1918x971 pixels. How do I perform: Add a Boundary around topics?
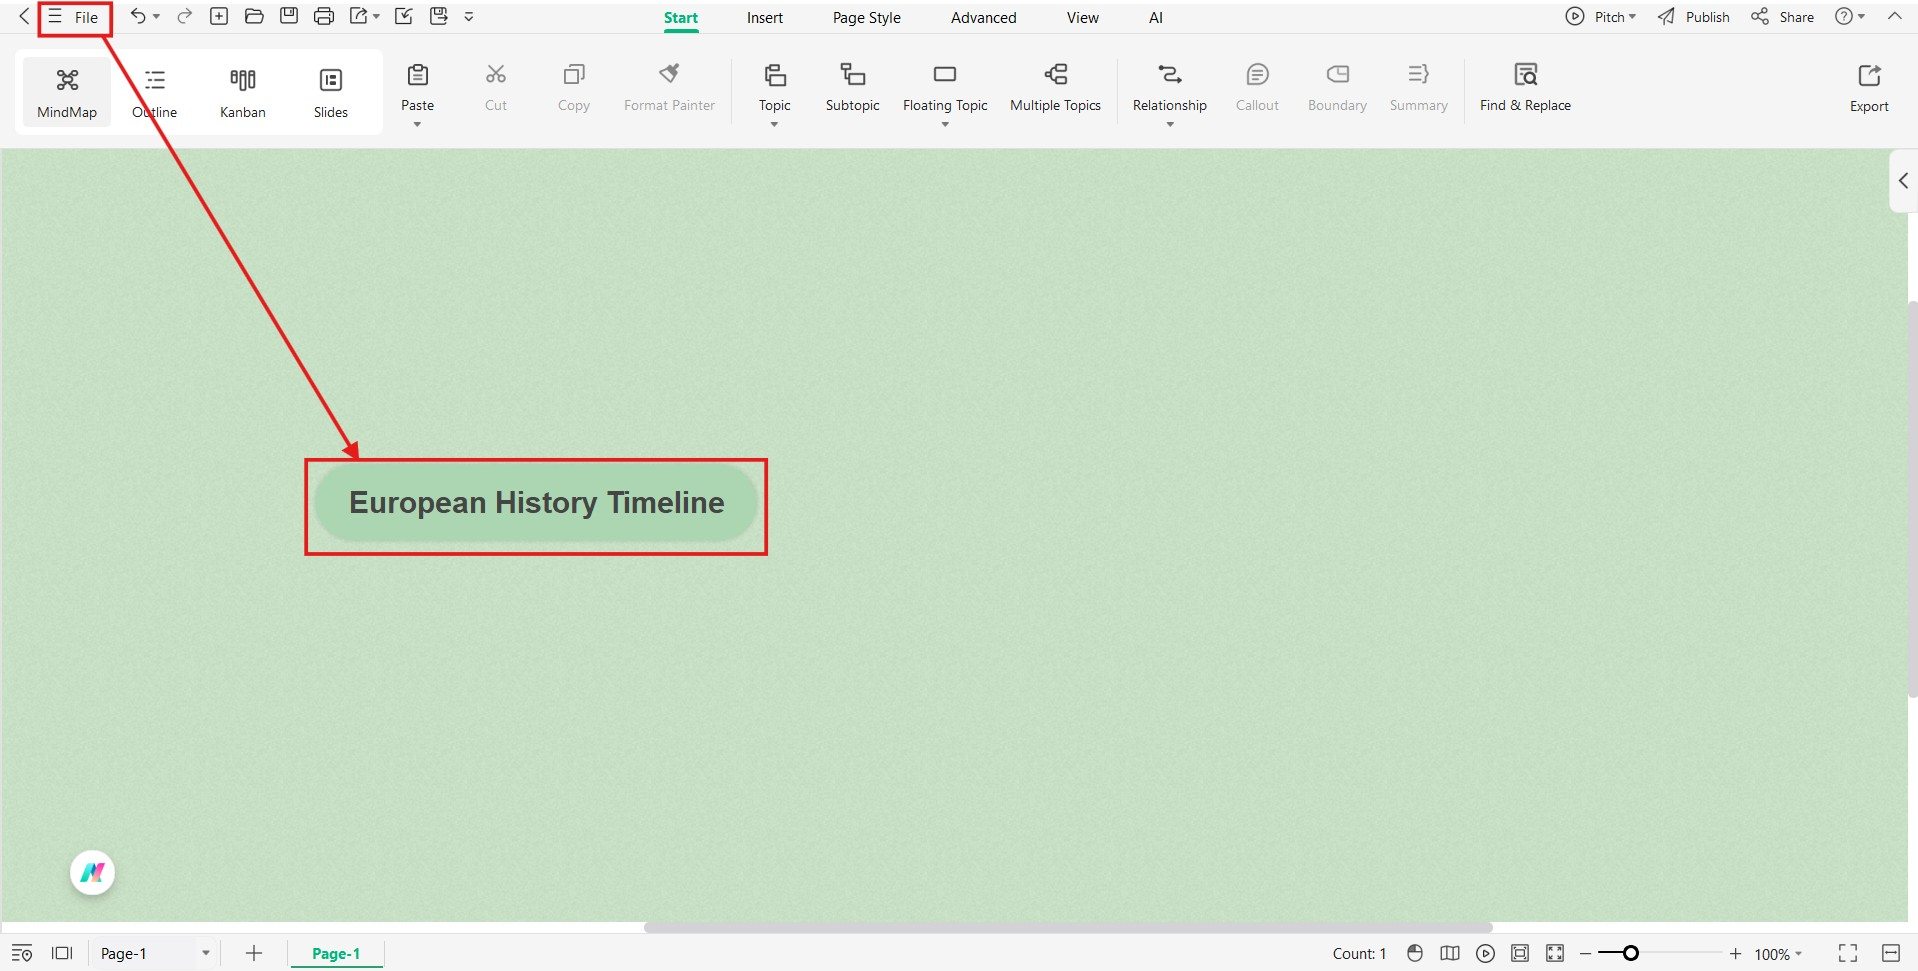pyautogui.click(x=1336, y=88)
